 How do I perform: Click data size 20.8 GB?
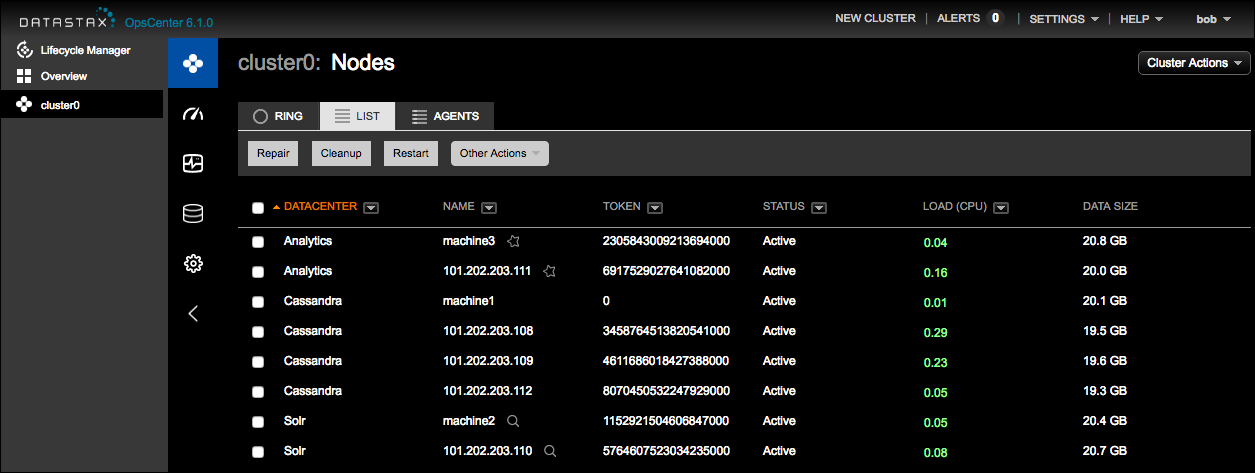coord(1105,241)
